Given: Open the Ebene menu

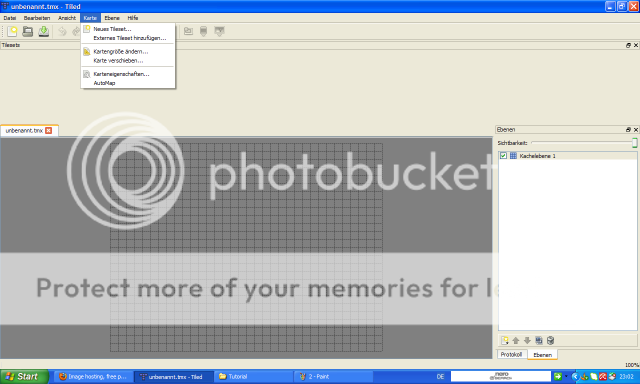Looking at the screenshot, I should tap(112, 18).
